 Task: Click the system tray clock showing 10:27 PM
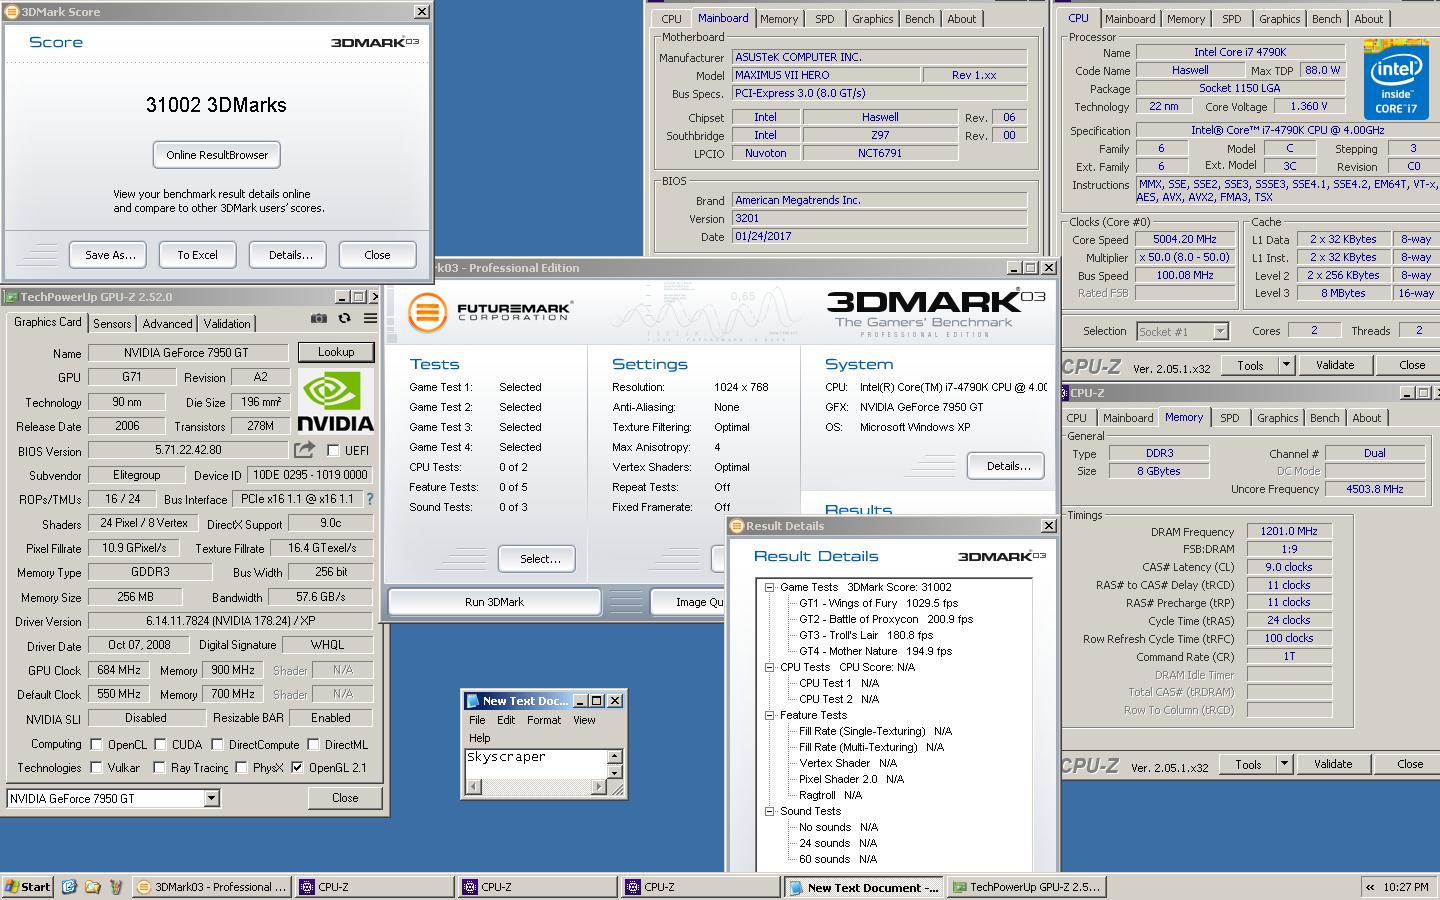click(x=1405, y=887)
